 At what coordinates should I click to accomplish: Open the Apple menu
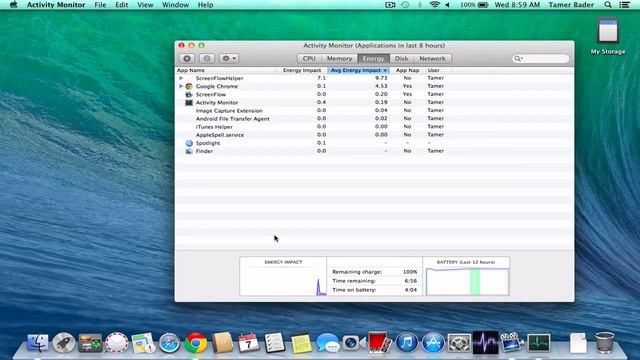click(13, 5)
